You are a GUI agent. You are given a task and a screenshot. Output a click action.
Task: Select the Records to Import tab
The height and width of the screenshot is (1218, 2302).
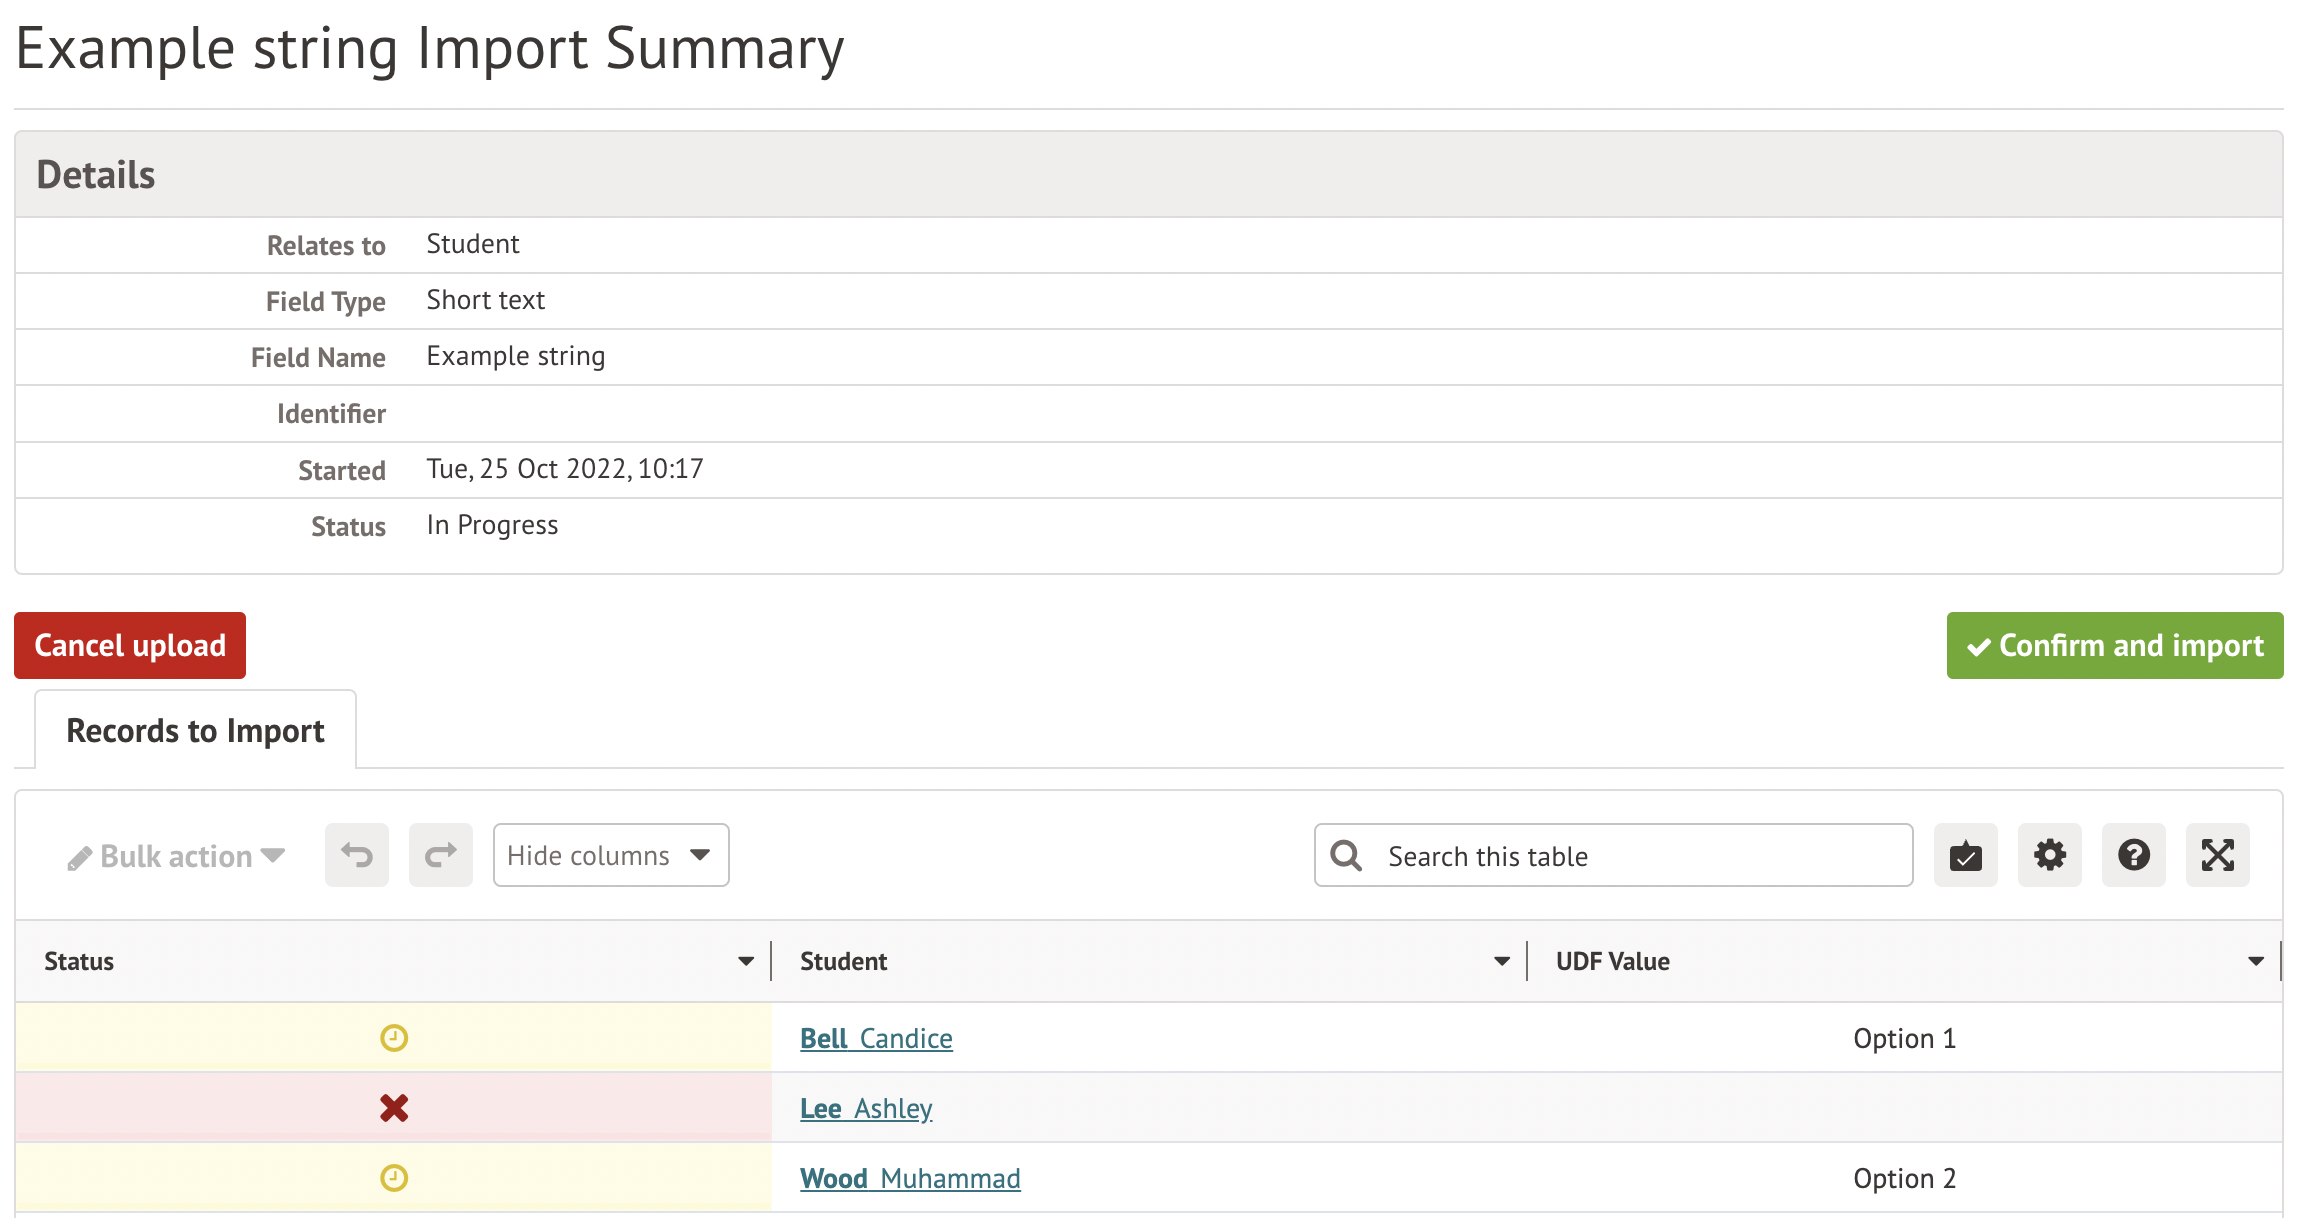click(x=196, y=731)
